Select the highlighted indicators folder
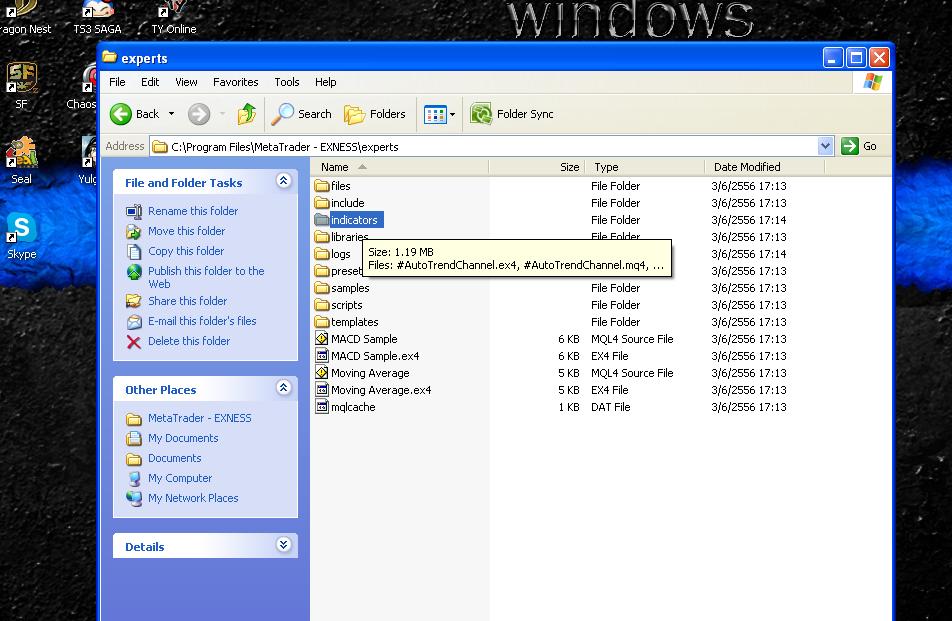 (349, 220)
